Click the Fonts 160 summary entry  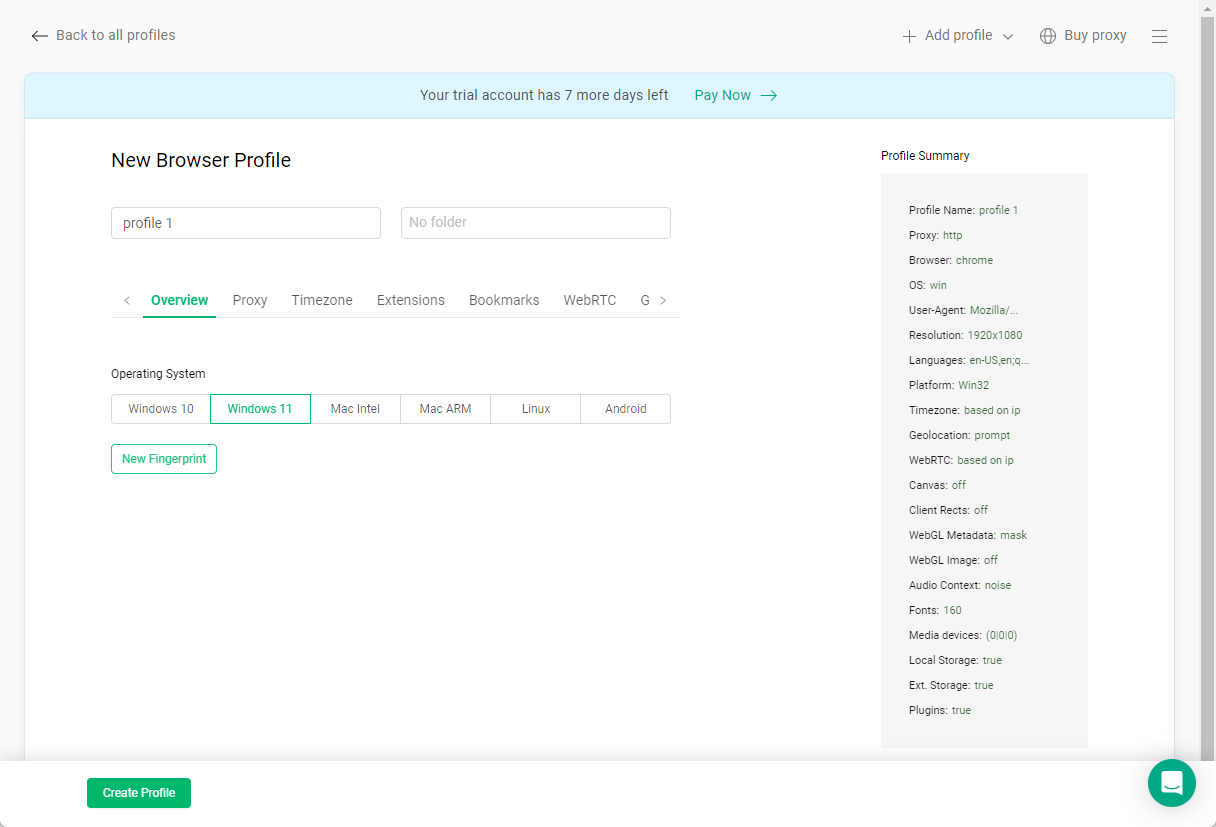pos(935,610)
